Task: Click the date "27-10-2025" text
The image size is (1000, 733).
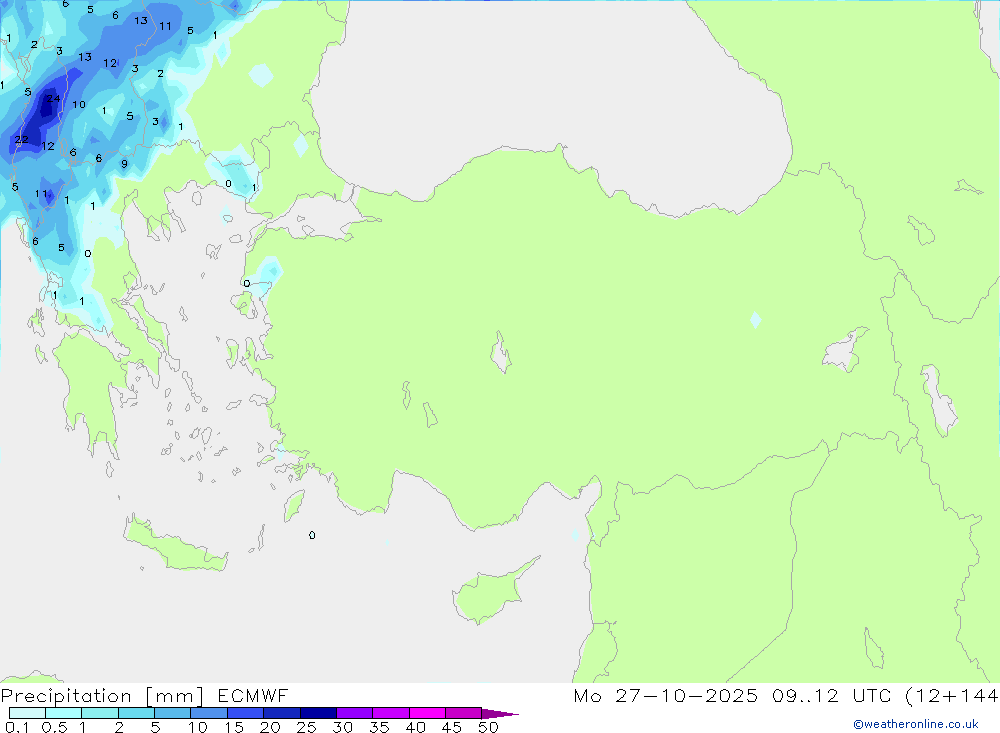Action: [686, 695]
